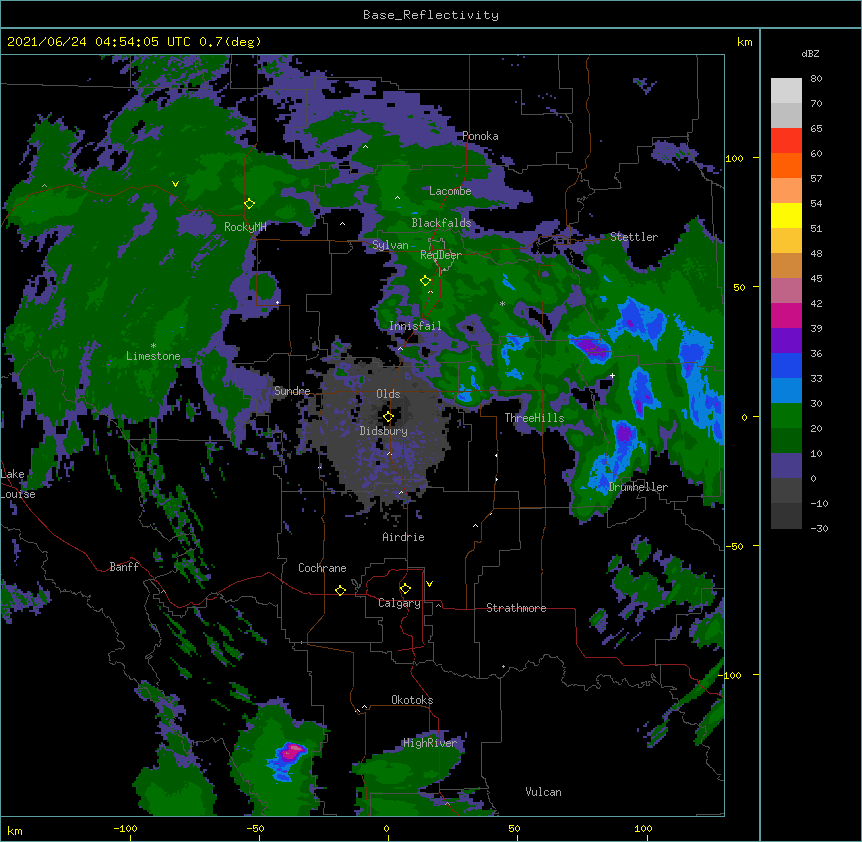Click the 100 tick on vertical km axis

click(x=734, y=158)
